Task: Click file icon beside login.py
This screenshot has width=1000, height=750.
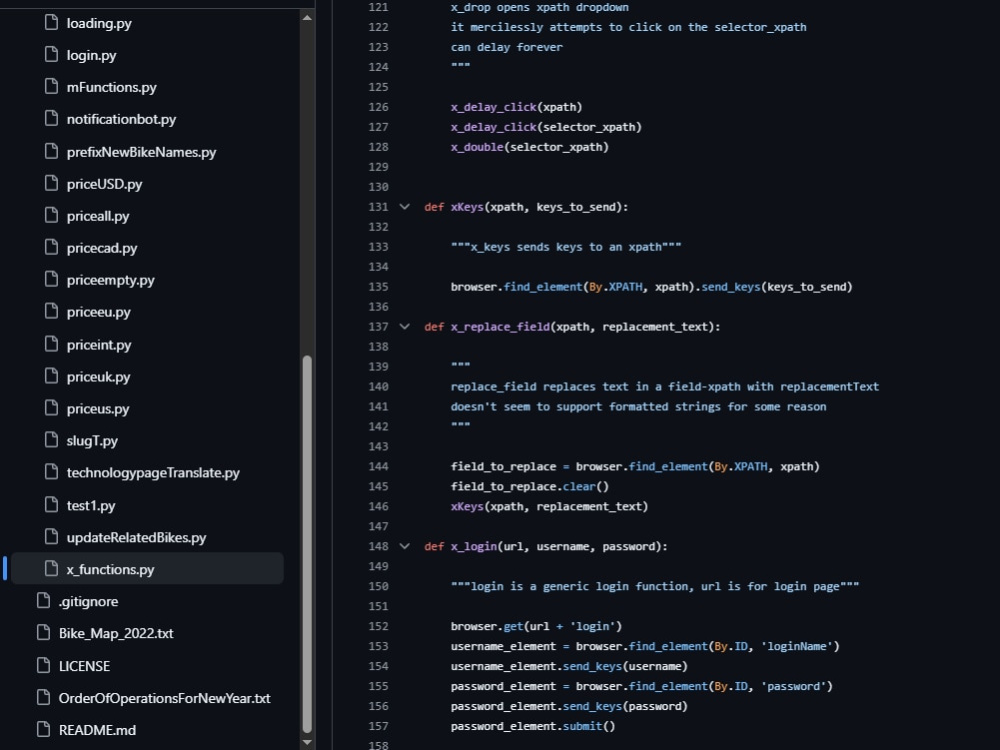Action: point(52,54)
